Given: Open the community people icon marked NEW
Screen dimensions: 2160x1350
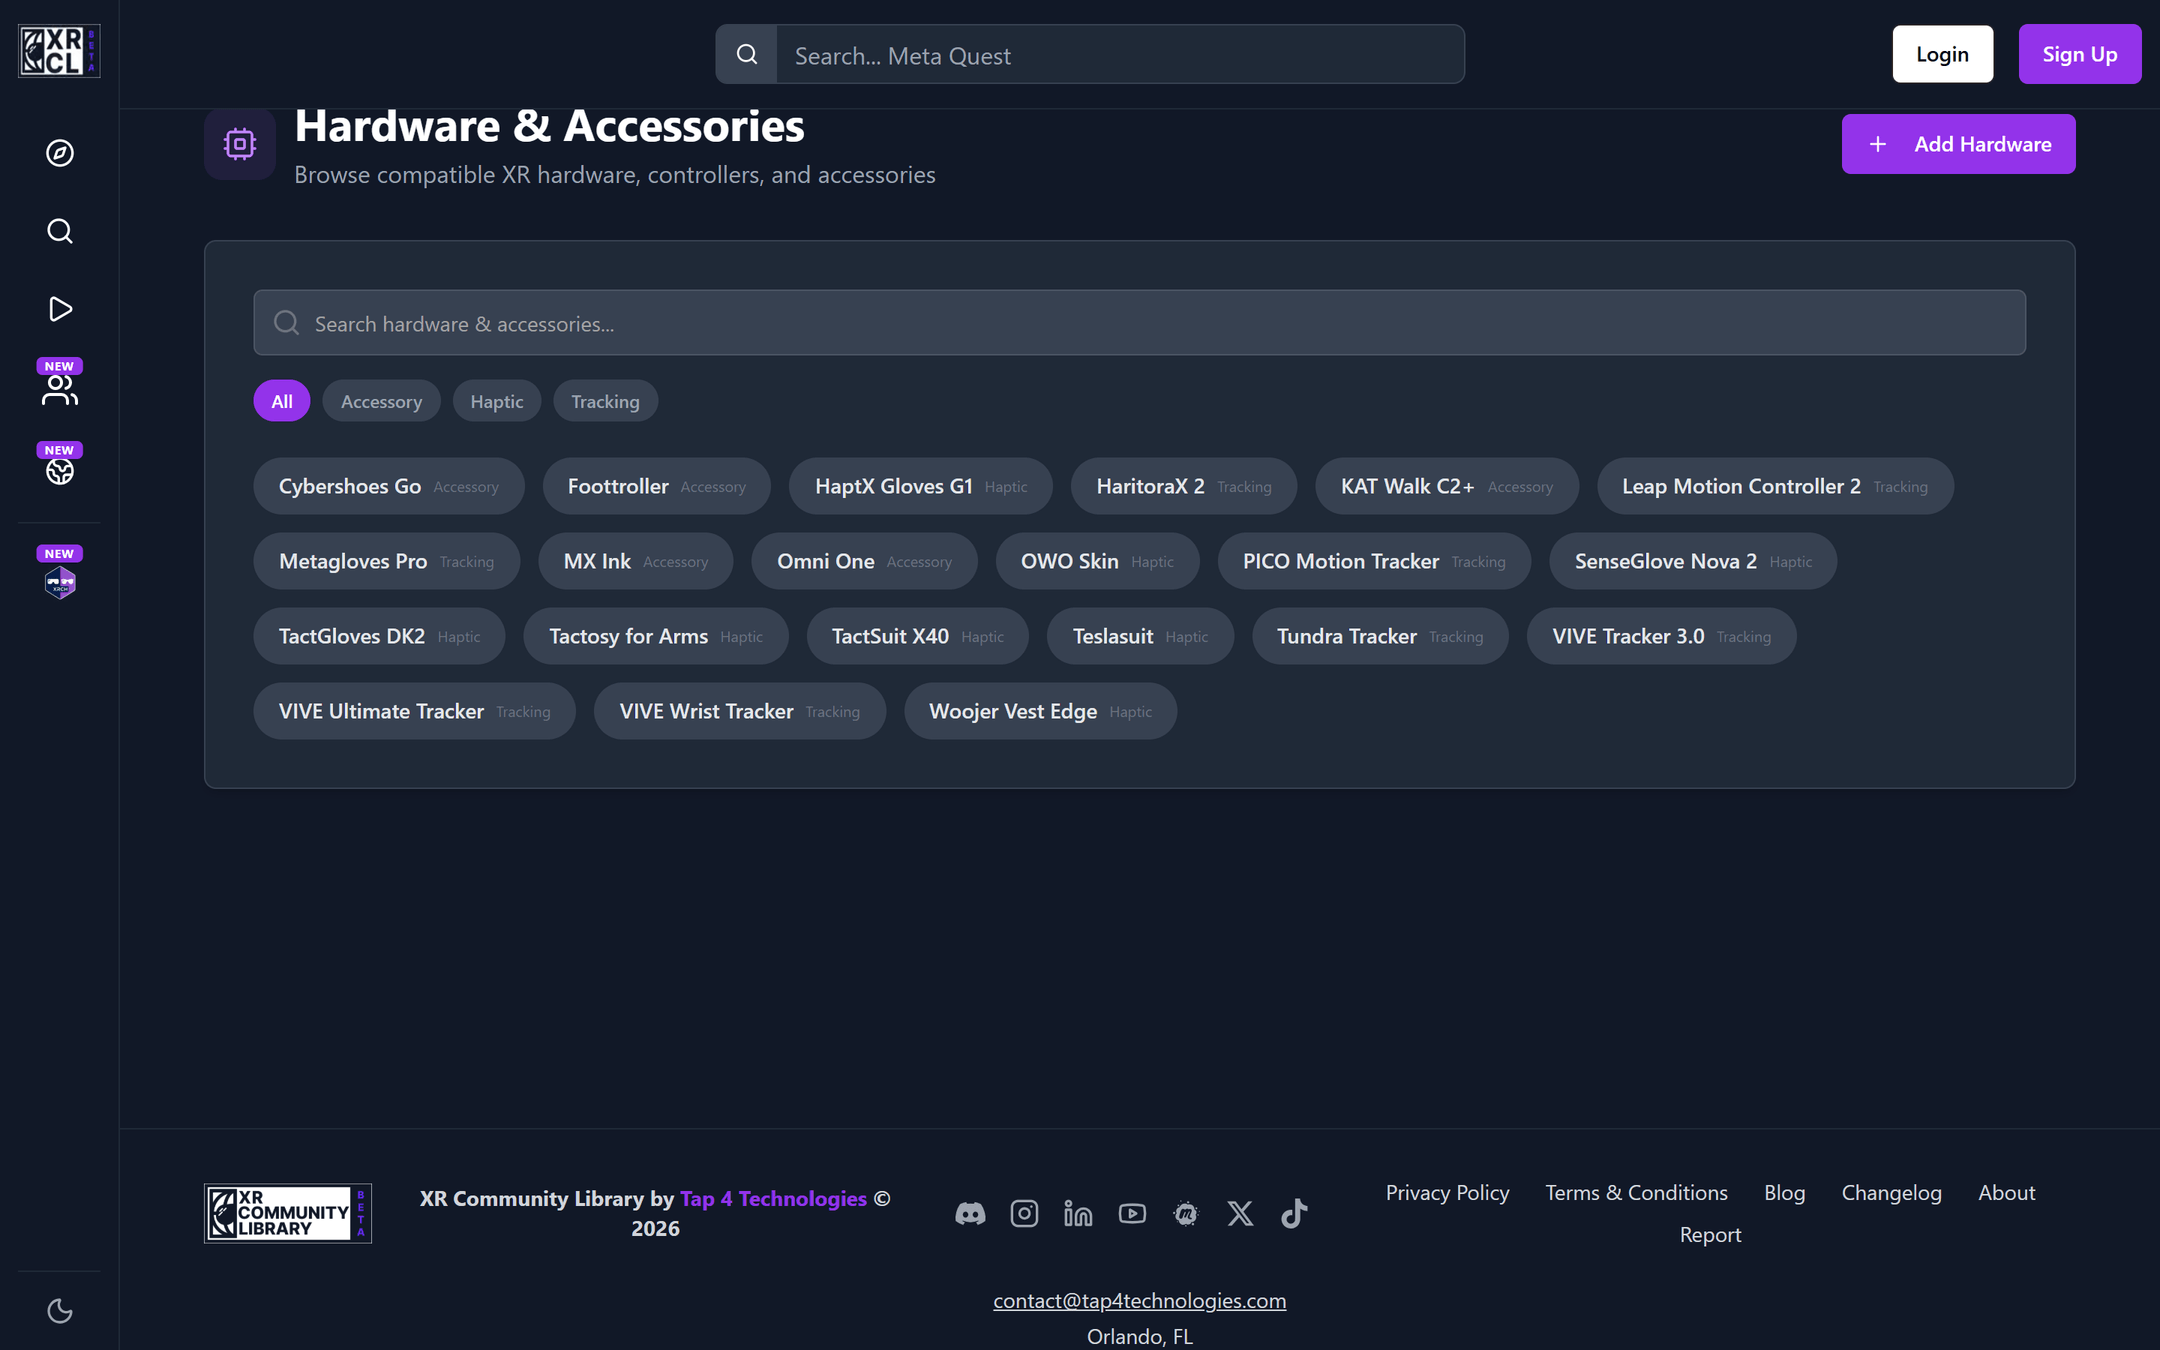Looking at the screenshot, I should [60, 389].
